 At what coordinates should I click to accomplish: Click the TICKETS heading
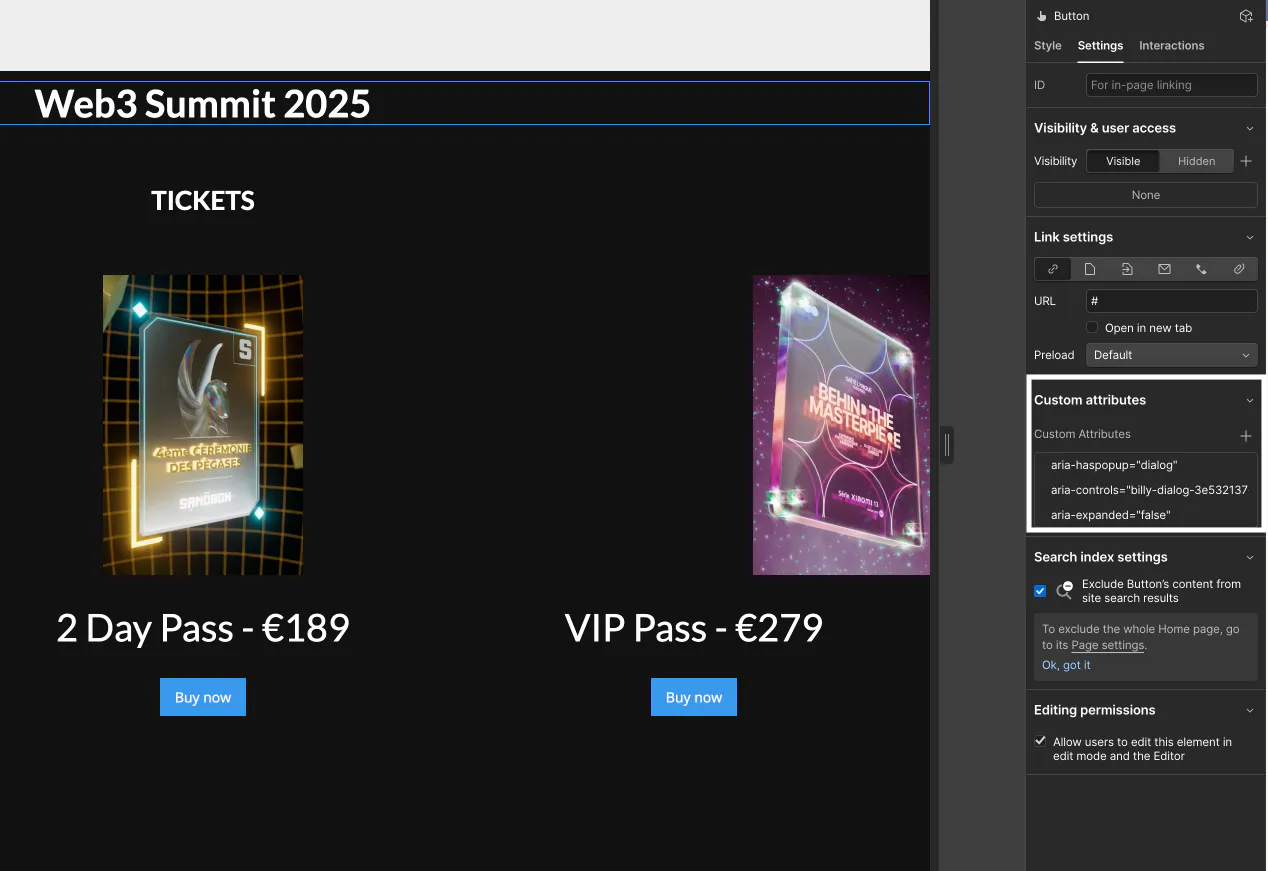pyautogui.click(x=203, y=201)
